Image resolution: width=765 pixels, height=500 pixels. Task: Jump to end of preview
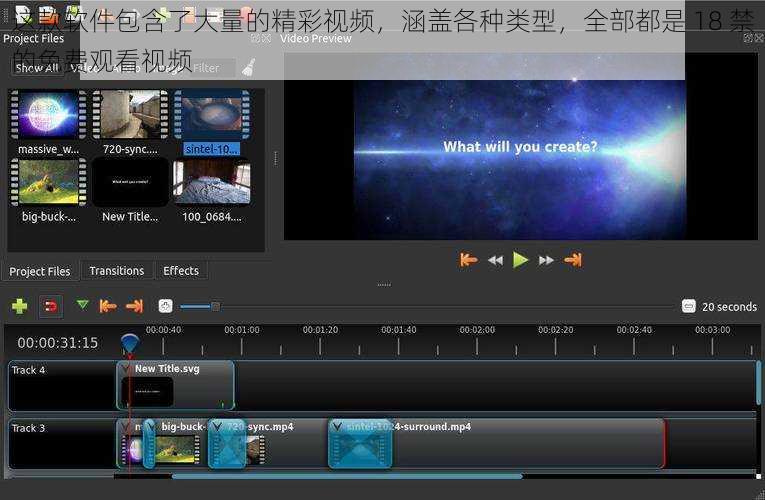coord(573,260)
